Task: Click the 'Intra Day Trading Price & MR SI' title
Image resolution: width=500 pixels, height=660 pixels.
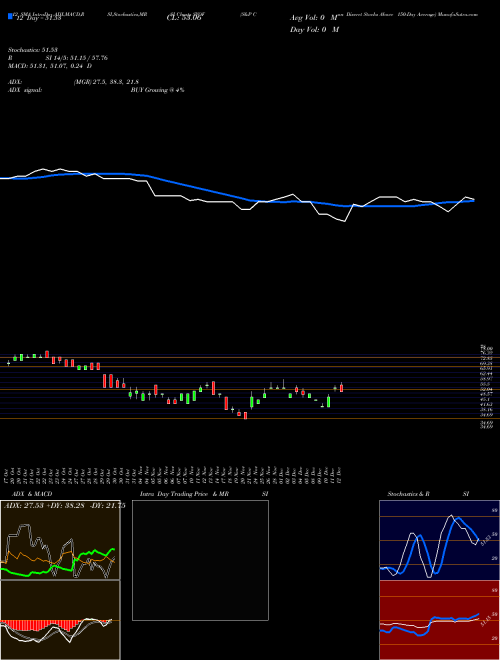Action: coord(204,494)
